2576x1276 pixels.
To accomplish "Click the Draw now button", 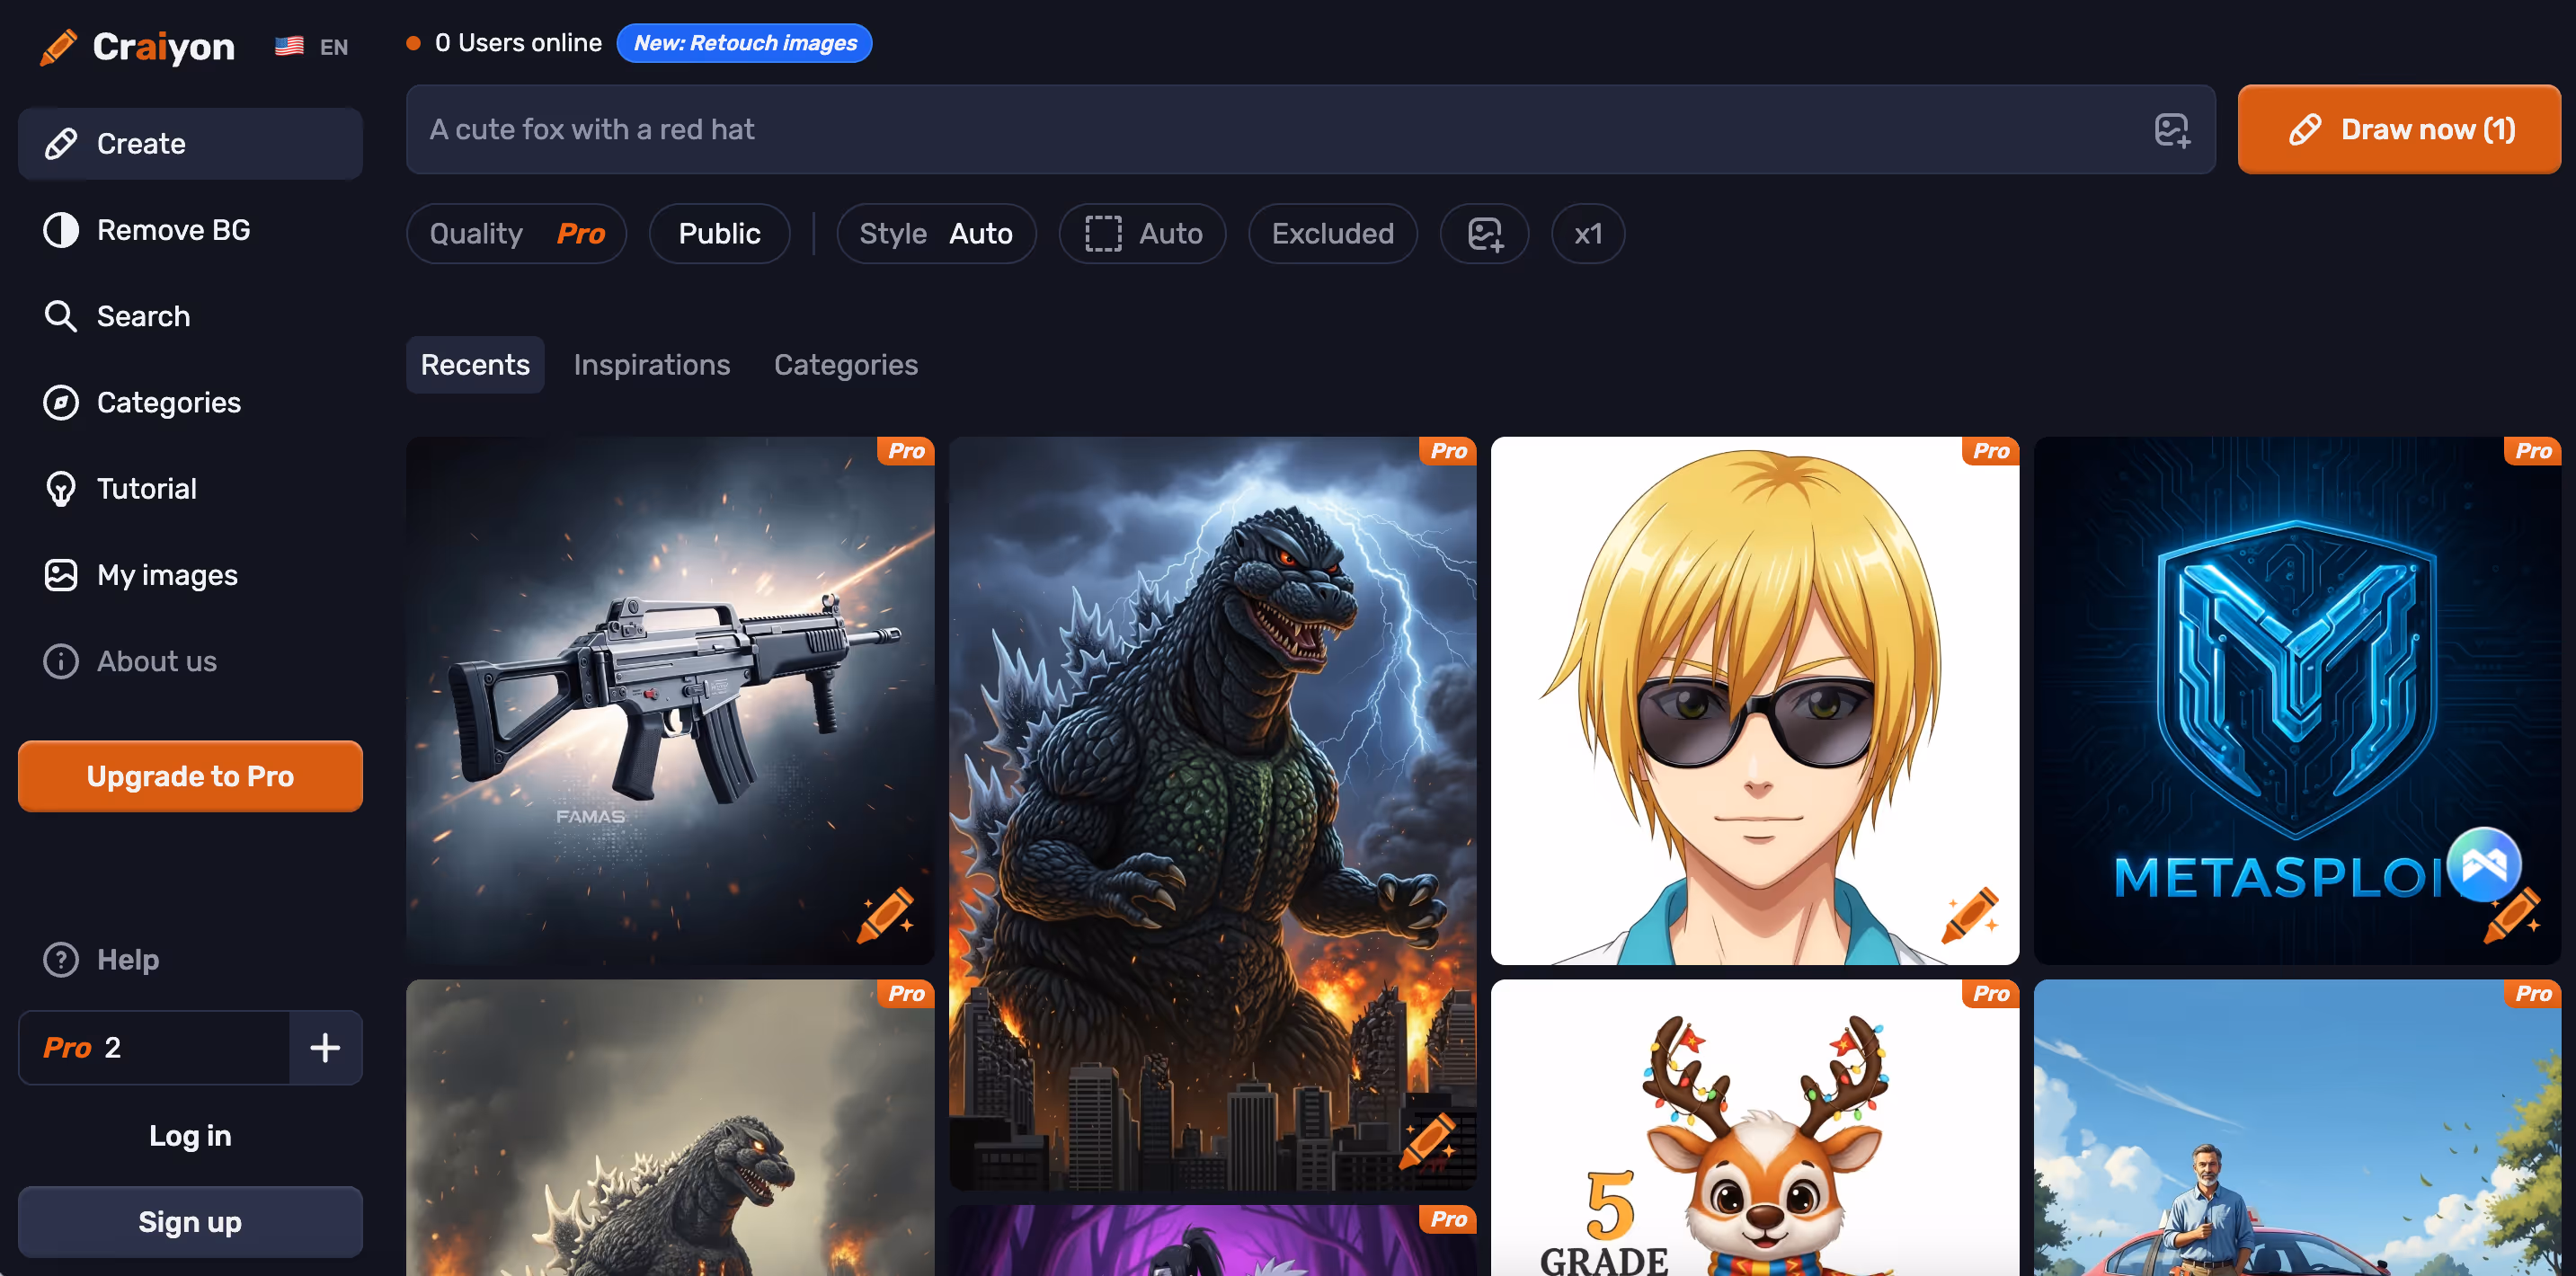I will point(2398,130).
